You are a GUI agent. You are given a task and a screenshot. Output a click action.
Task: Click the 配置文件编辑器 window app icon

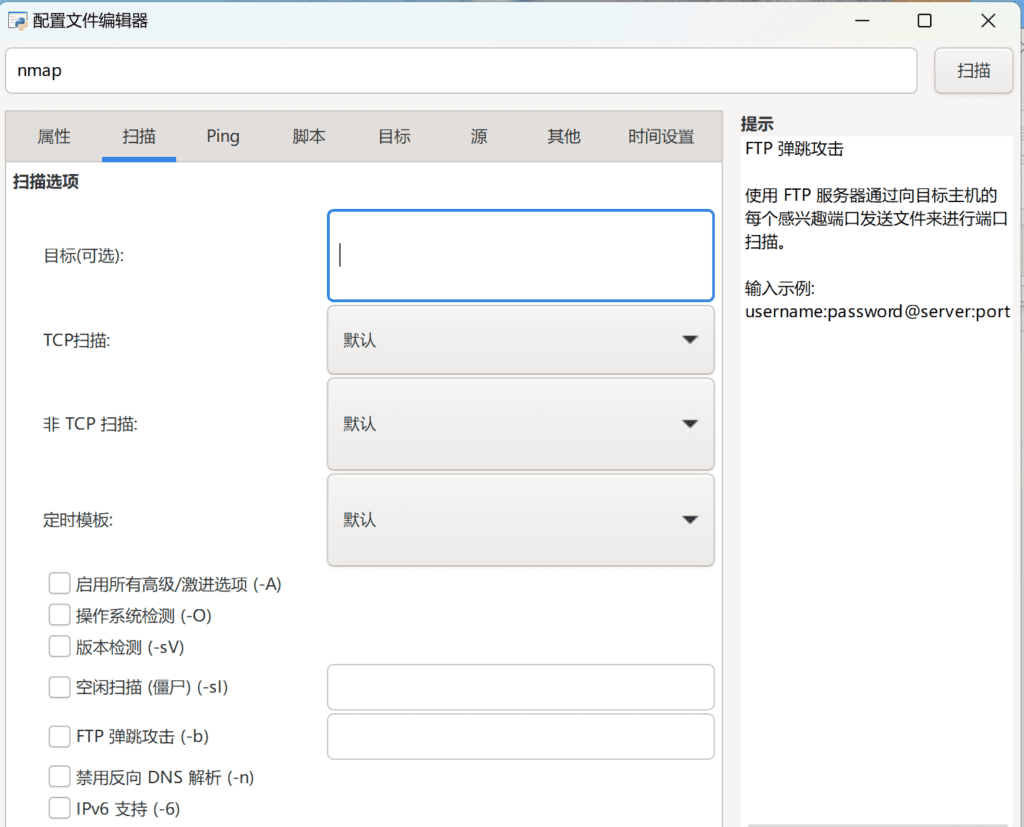coord(17,21)
